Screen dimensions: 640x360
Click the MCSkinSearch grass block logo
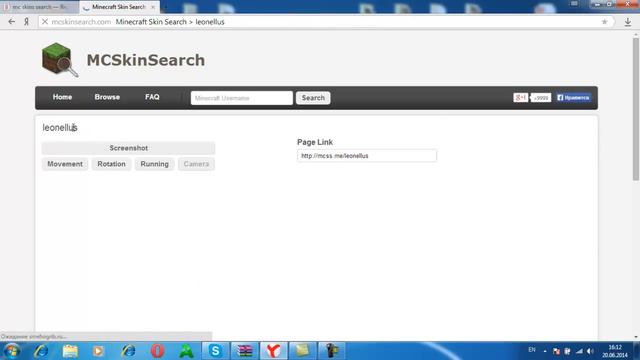click(60, 60)
